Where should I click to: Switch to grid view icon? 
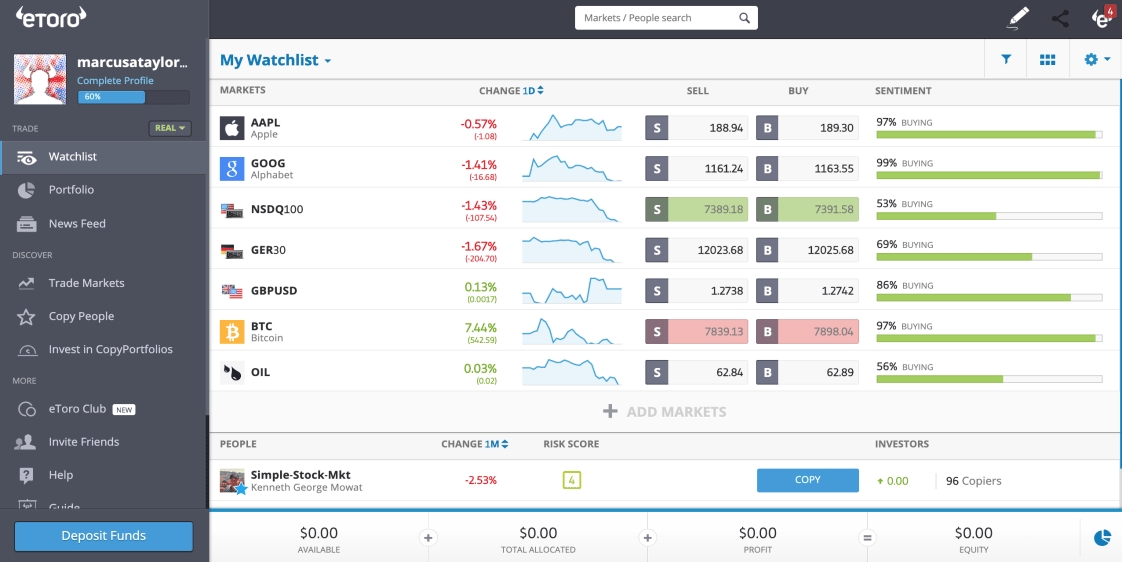[x=1048, y=60]
